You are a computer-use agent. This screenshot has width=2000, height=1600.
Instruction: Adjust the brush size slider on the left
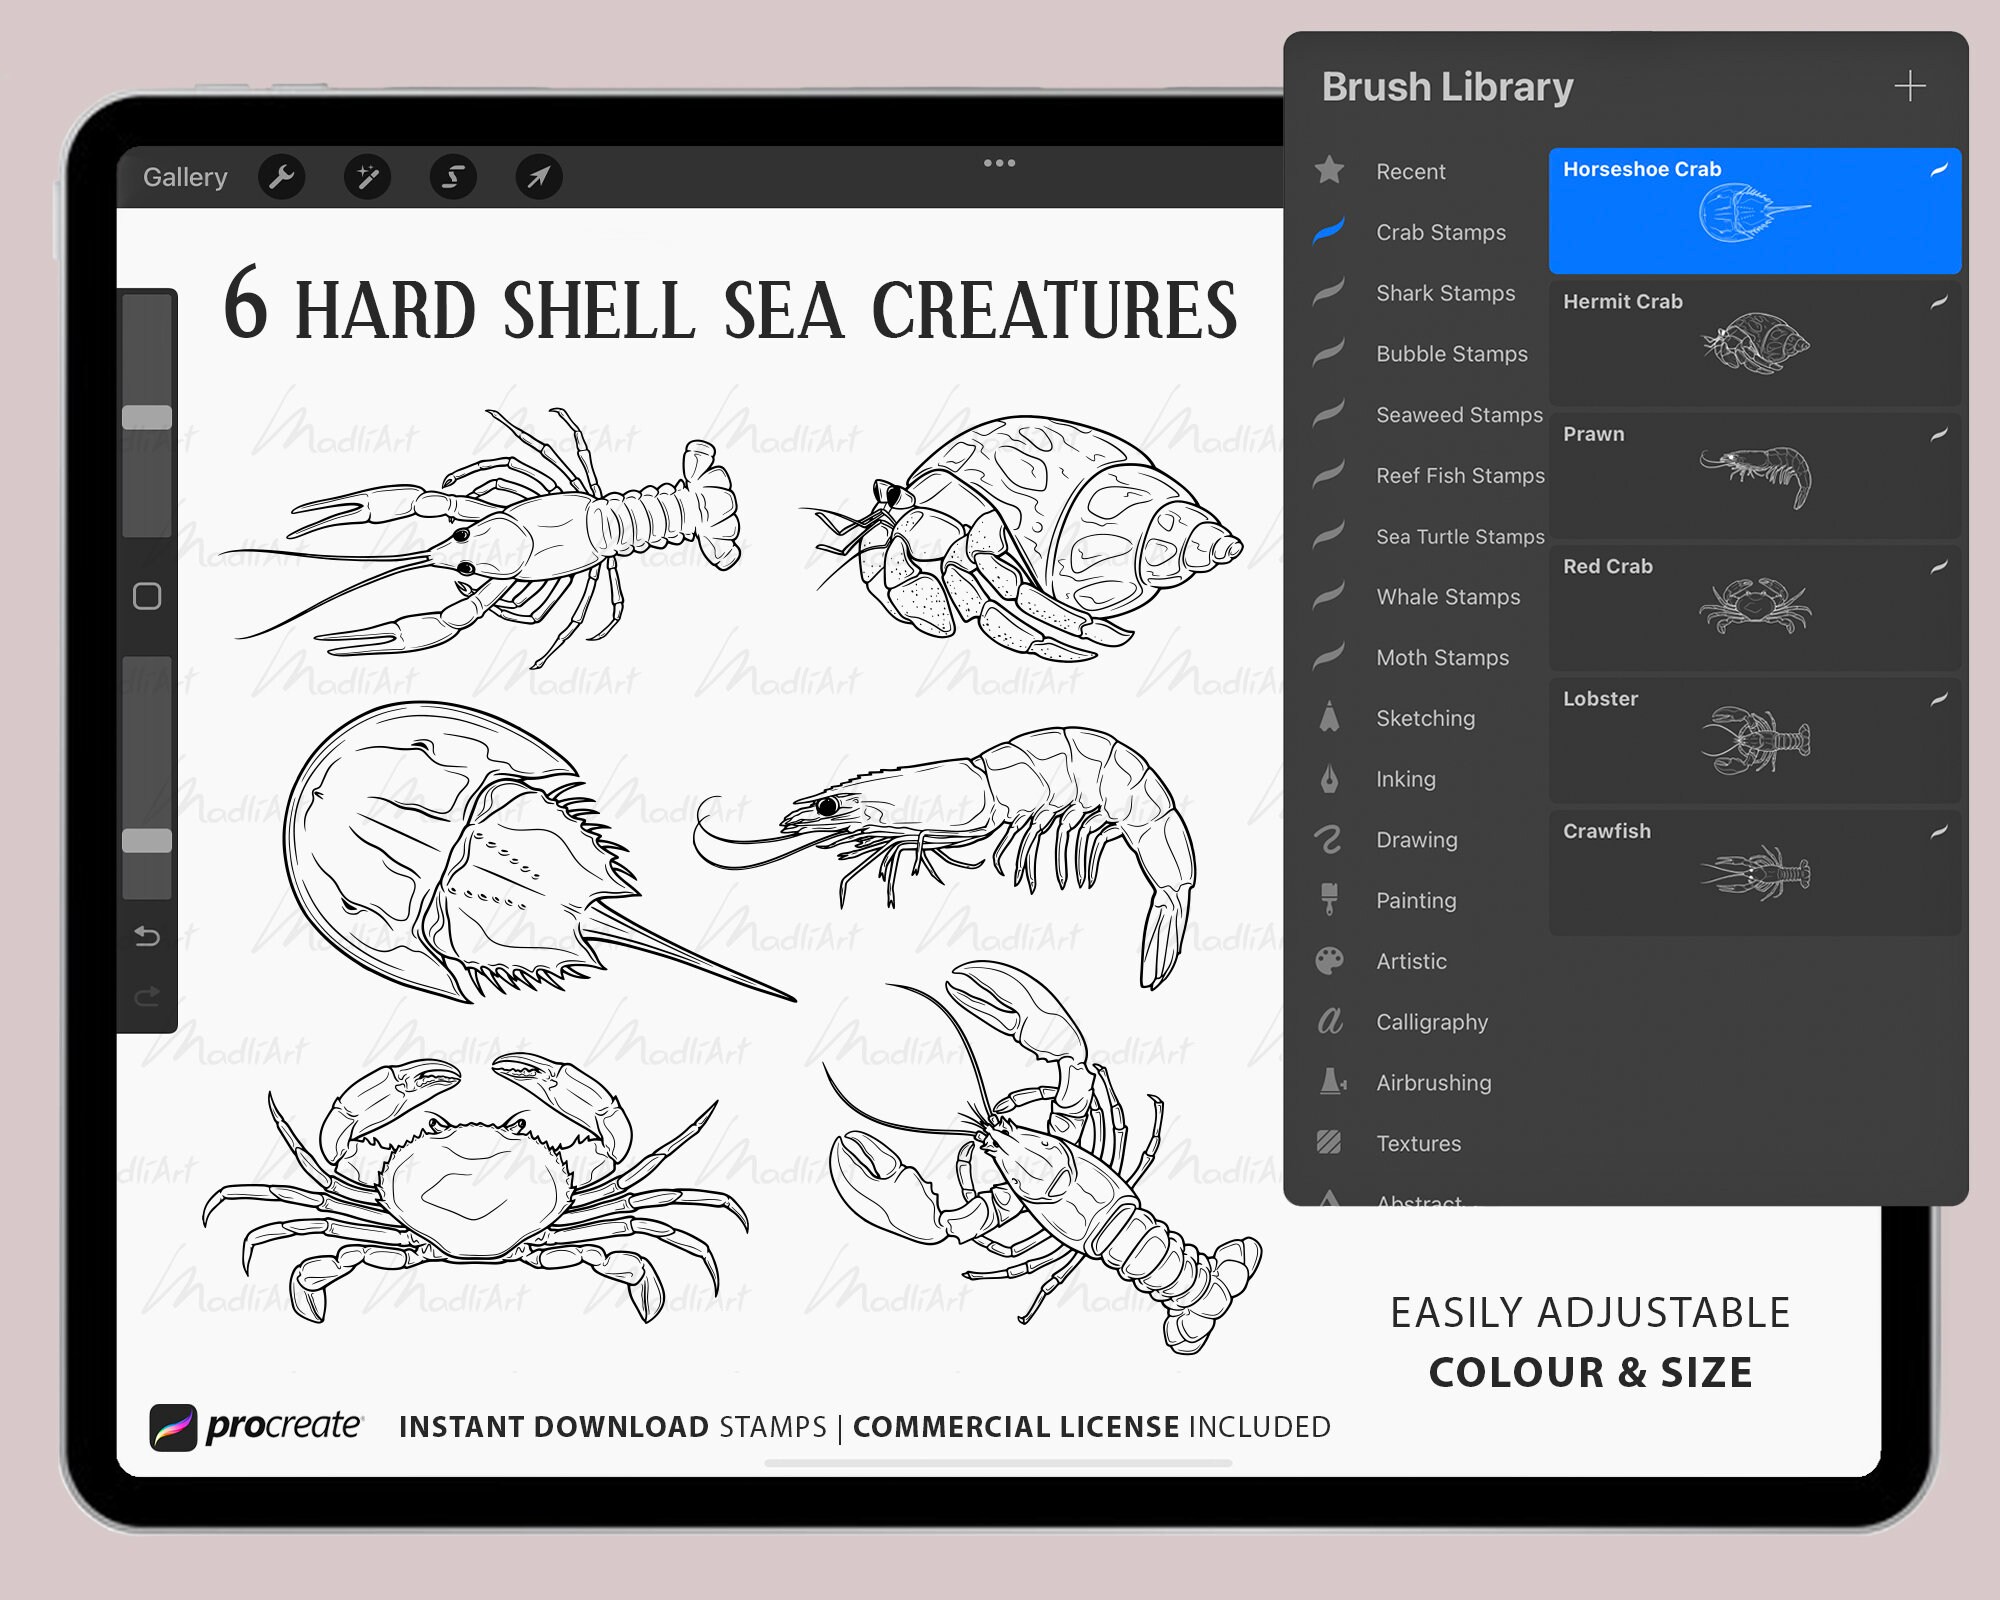pos(146,410)
